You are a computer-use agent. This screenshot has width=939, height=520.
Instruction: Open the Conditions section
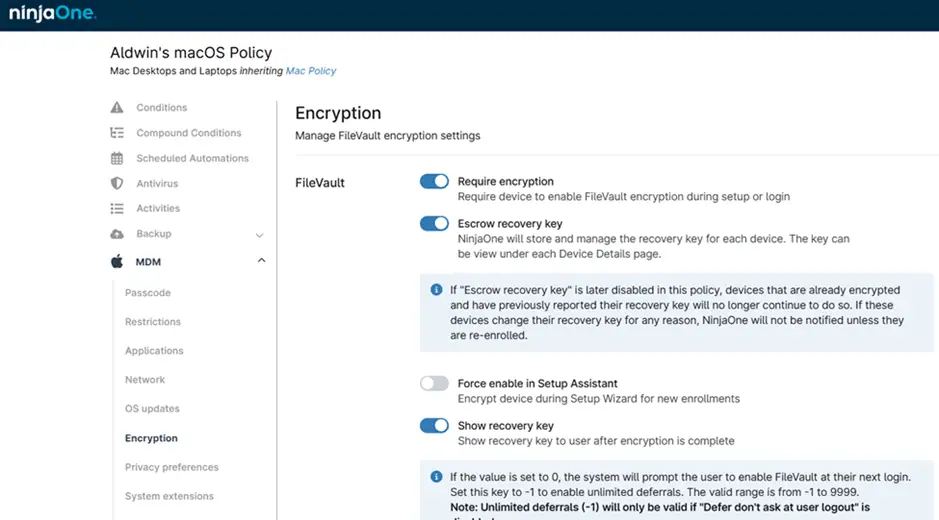pos(162,107)
